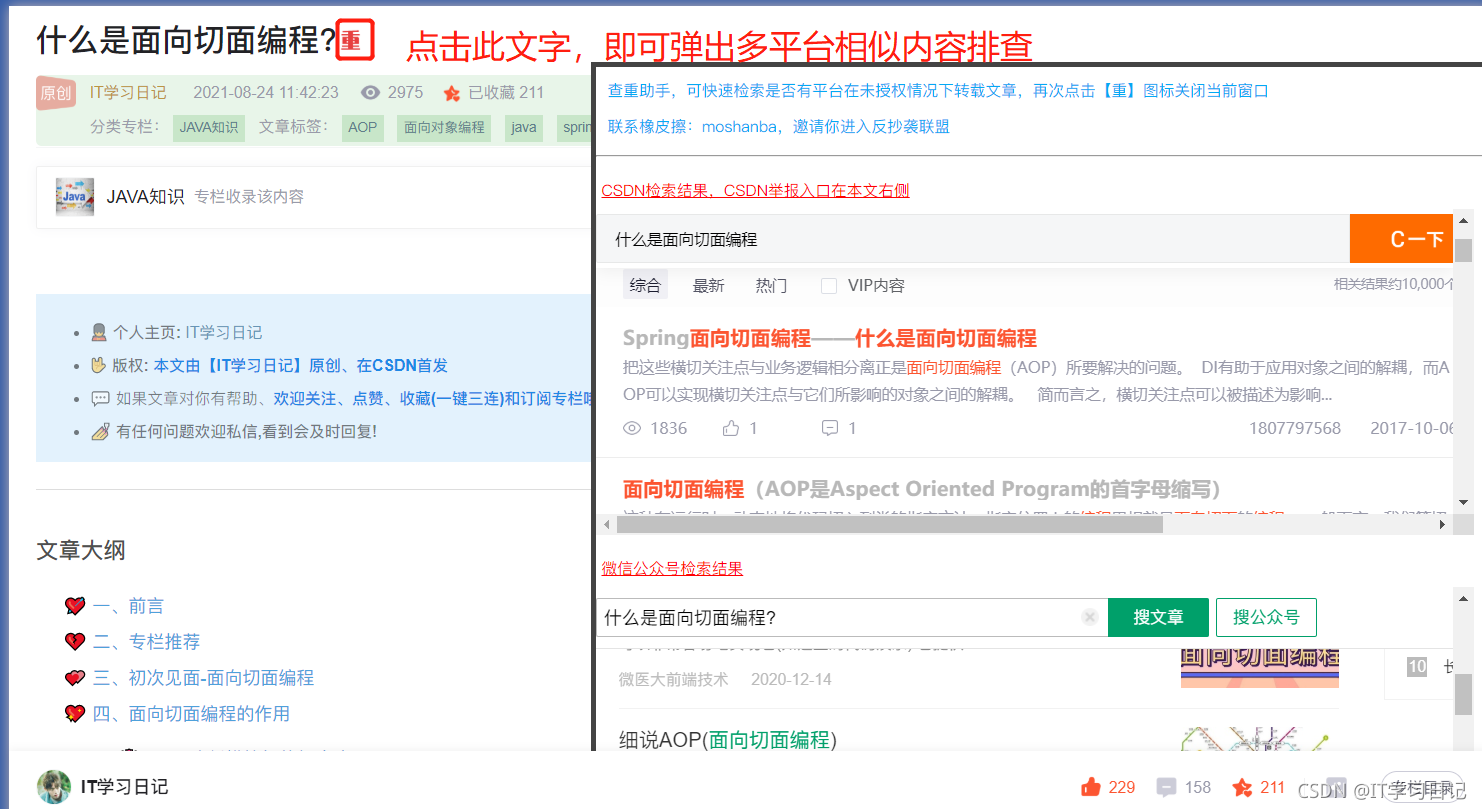Click comment icon in Spring search result

830,428
